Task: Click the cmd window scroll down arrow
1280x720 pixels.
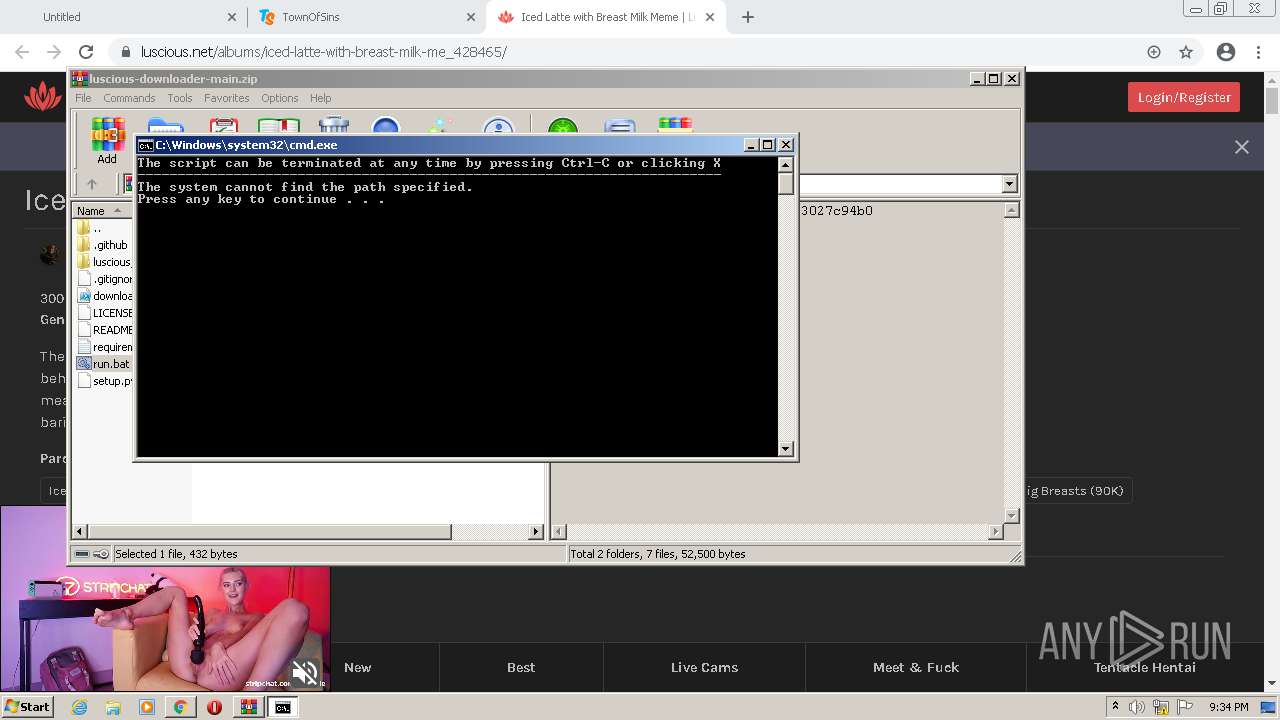Action: coord(786,449)
